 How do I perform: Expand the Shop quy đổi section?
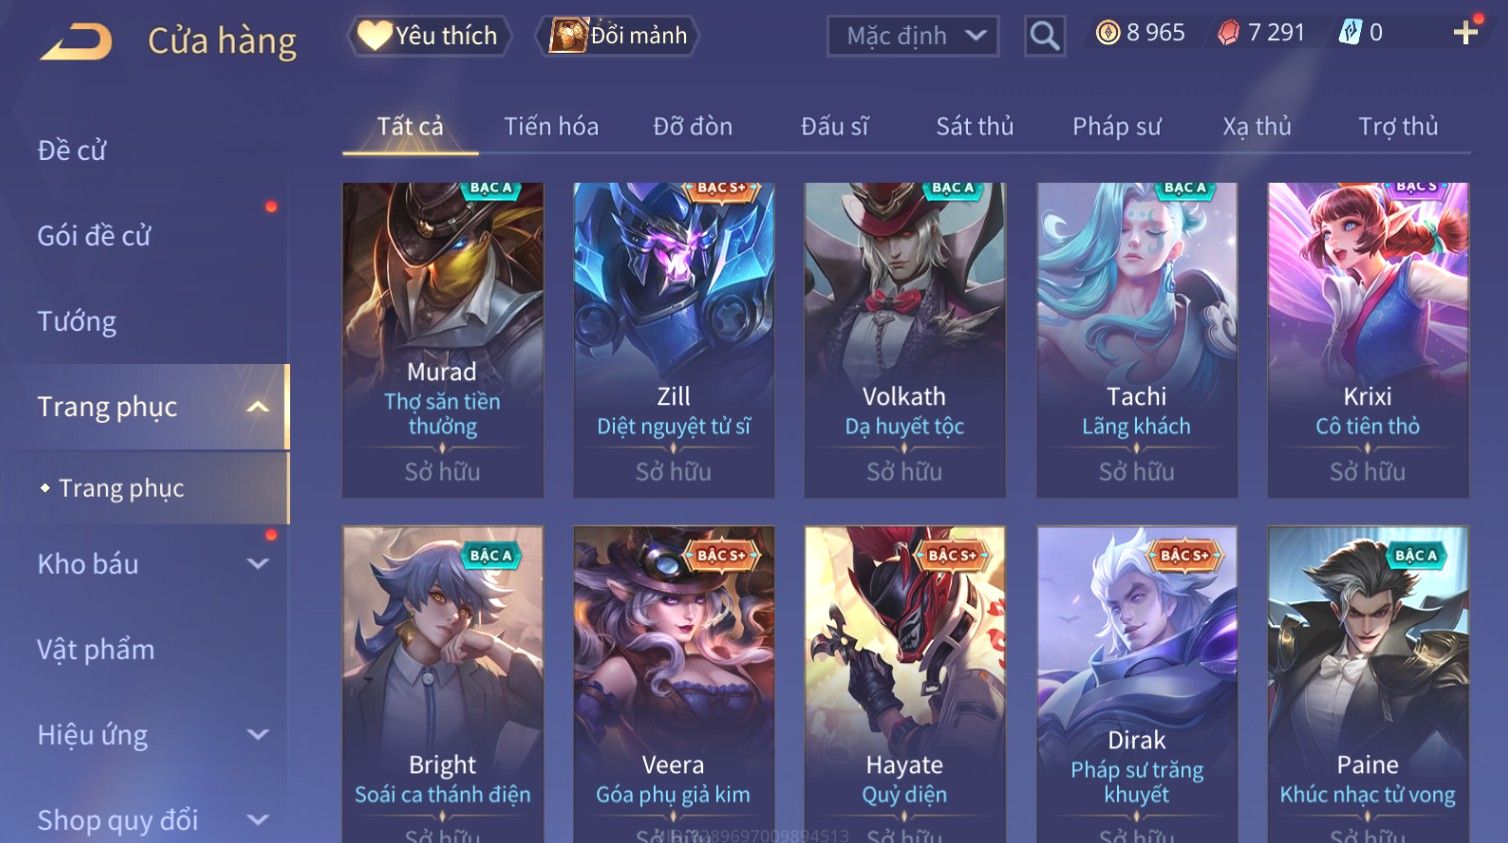[x=257, y=820]
